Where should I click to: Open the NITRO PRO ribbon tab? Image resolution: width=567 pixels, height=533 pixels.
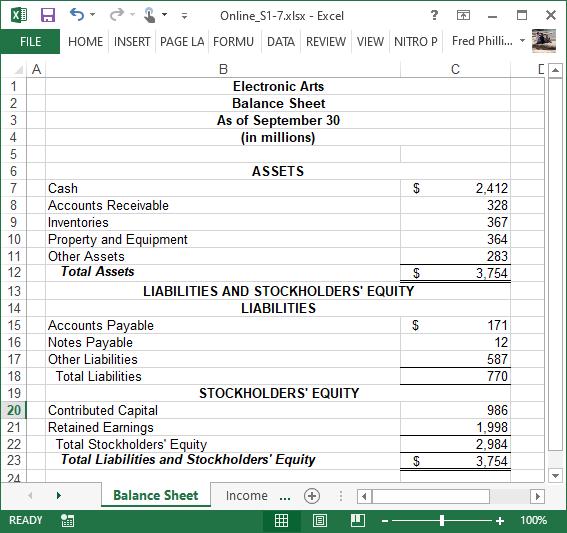(416, 42)
